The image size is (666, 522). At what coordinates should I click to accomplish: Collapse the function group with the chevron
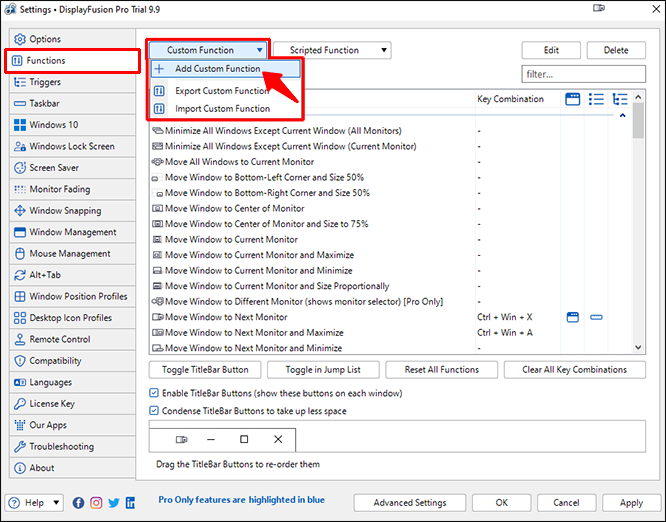point(622,115)
